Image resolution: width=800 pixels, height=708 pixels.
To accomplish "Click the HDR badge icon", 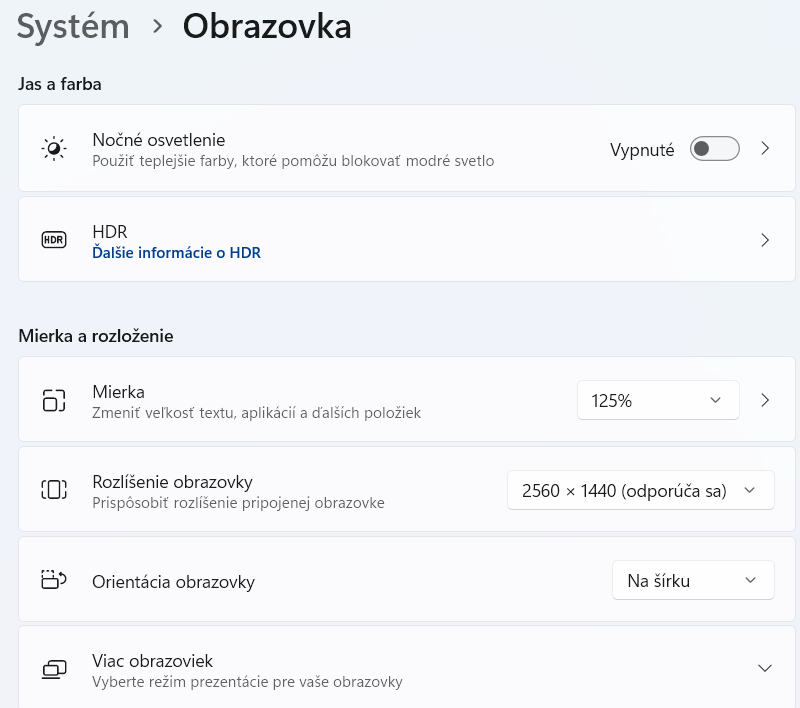I will click(54, 240).
